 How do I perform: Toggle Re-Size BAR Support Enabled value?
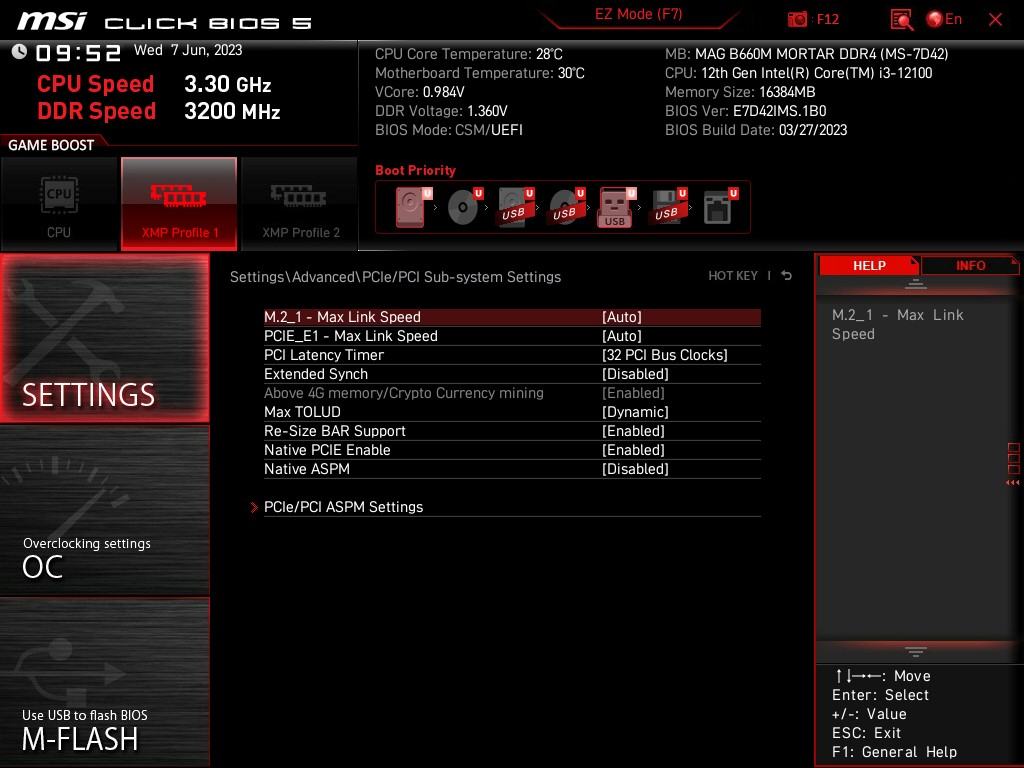[x=633, y=431]
